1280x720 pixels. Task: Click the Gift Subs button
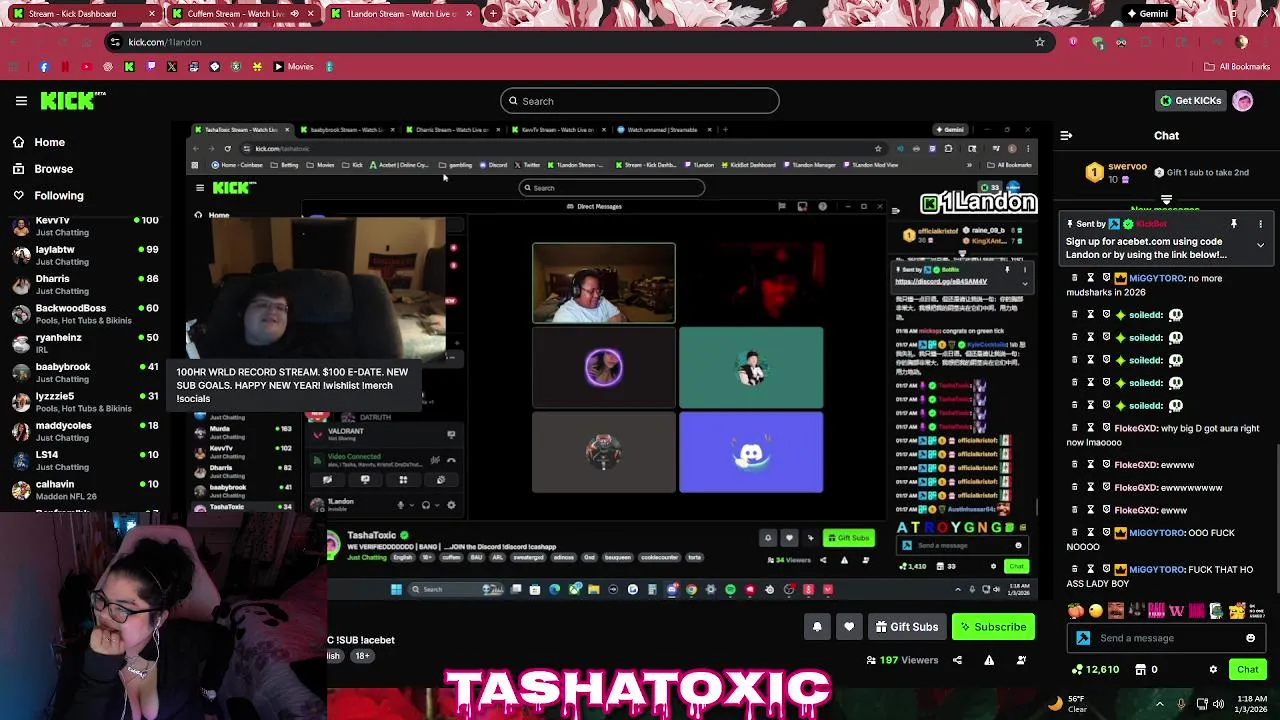[906, 627]
